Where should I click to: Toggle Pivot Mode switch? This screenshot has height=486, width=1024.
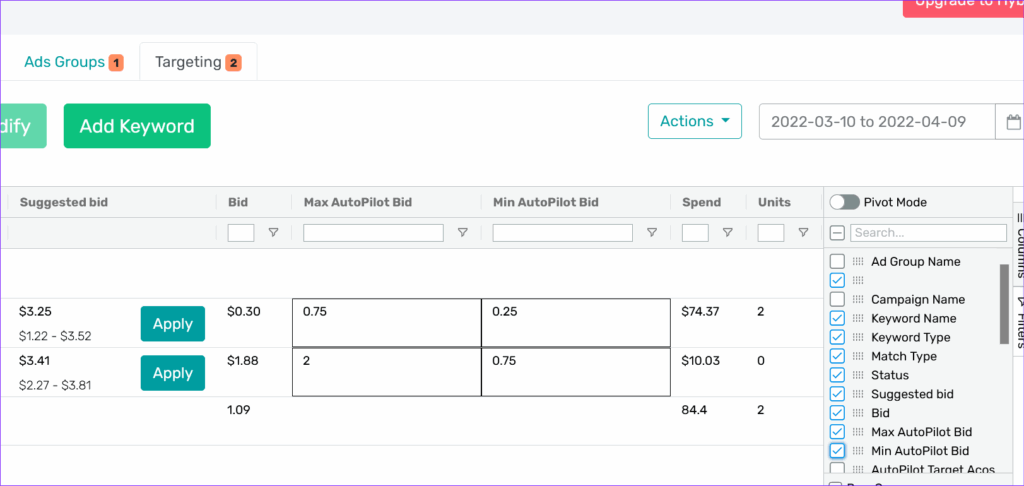coord(844,202)
